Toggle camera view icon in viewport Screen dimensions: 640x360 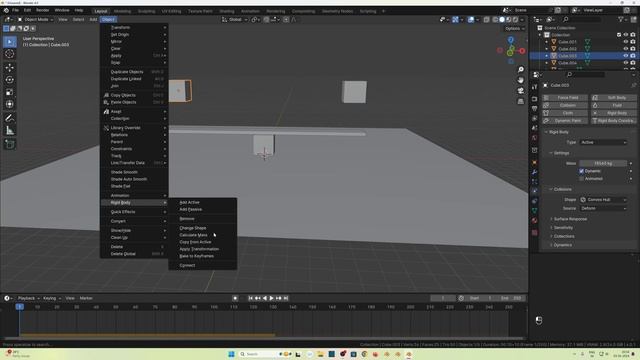pos(521,91)
